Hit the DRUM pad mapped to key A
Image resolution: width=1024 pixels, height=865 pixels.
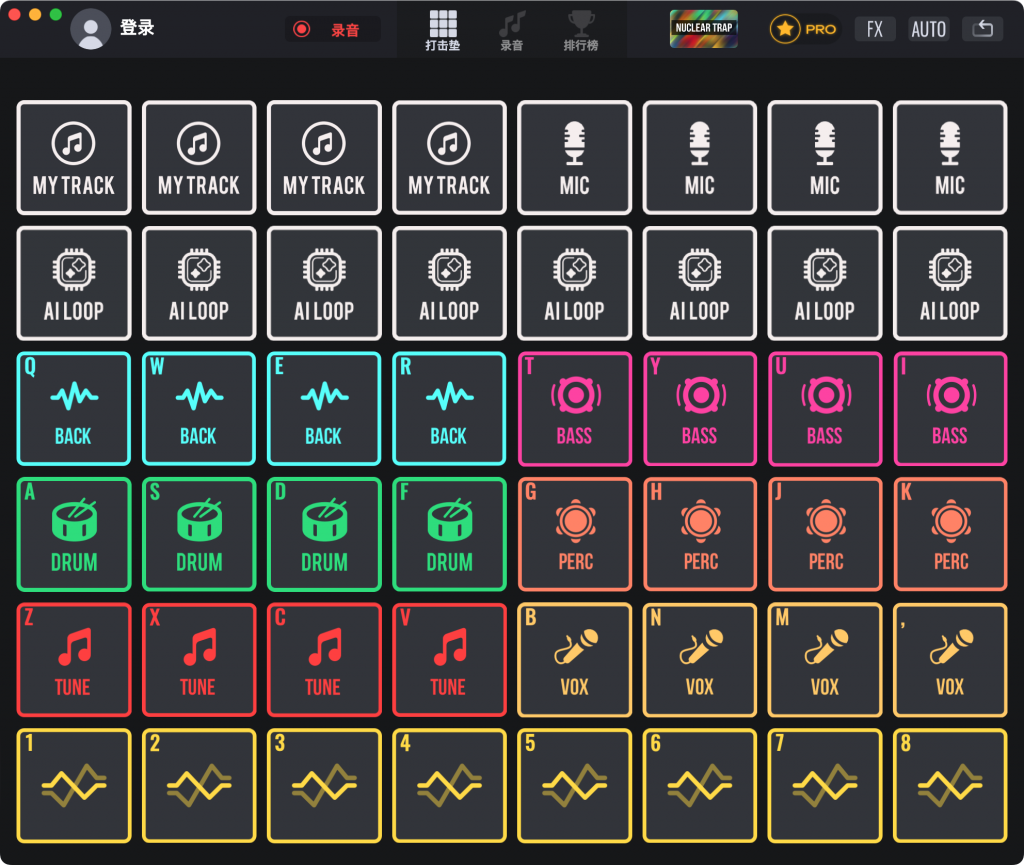74,534
